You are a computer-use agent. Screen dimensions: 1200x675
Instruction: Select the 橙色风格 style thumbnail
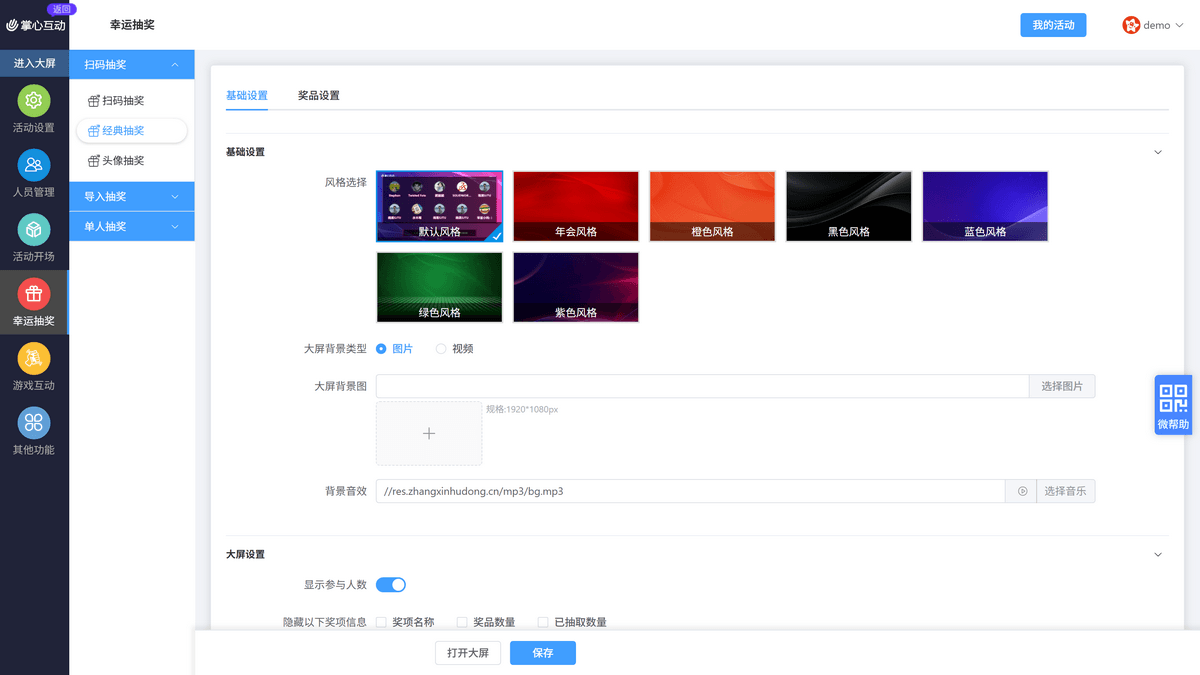[x=712, y=206]
